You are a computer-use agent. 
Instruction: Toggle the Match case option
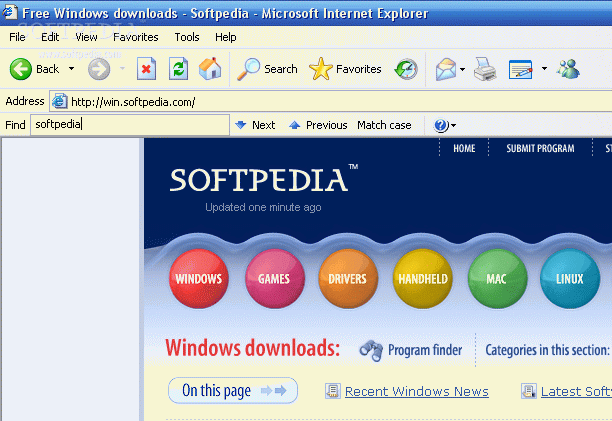pos(384,125)
